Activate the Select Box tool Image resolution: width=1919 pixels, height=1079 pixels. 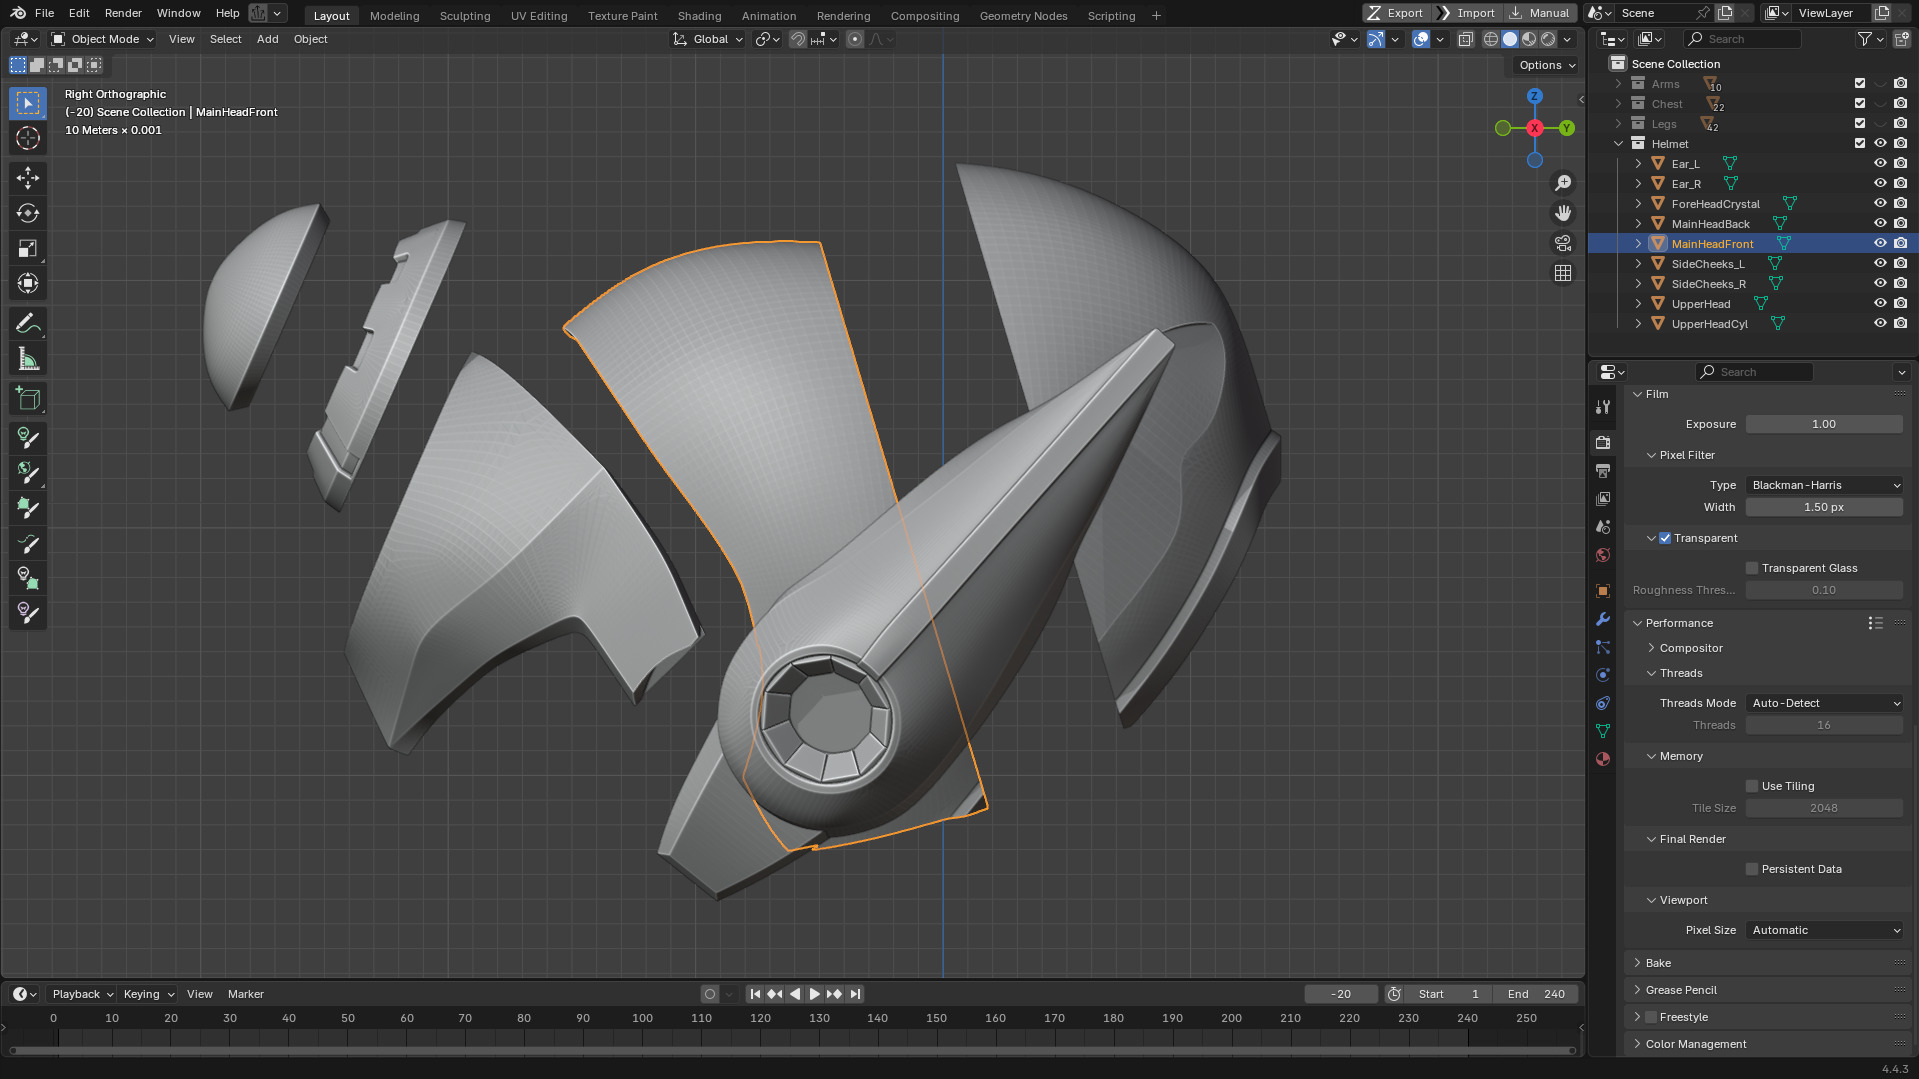(x=28, y=103)
